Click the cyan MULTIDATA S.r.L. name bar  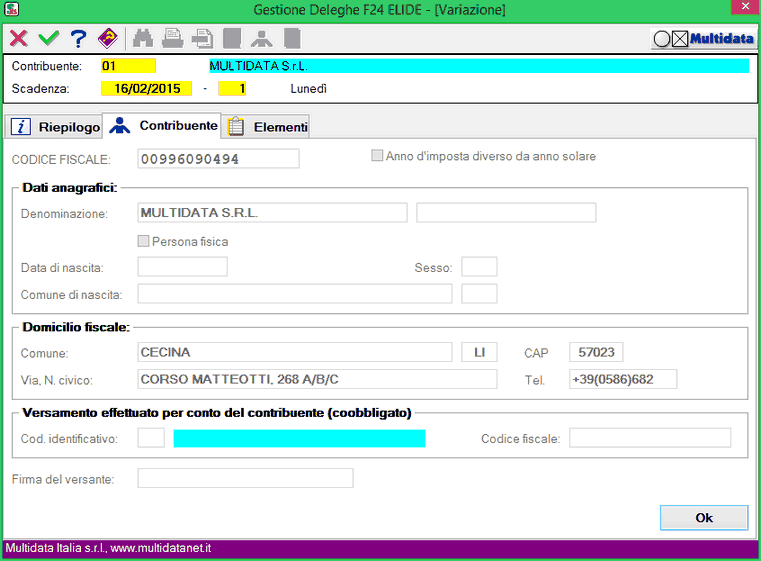479,66
